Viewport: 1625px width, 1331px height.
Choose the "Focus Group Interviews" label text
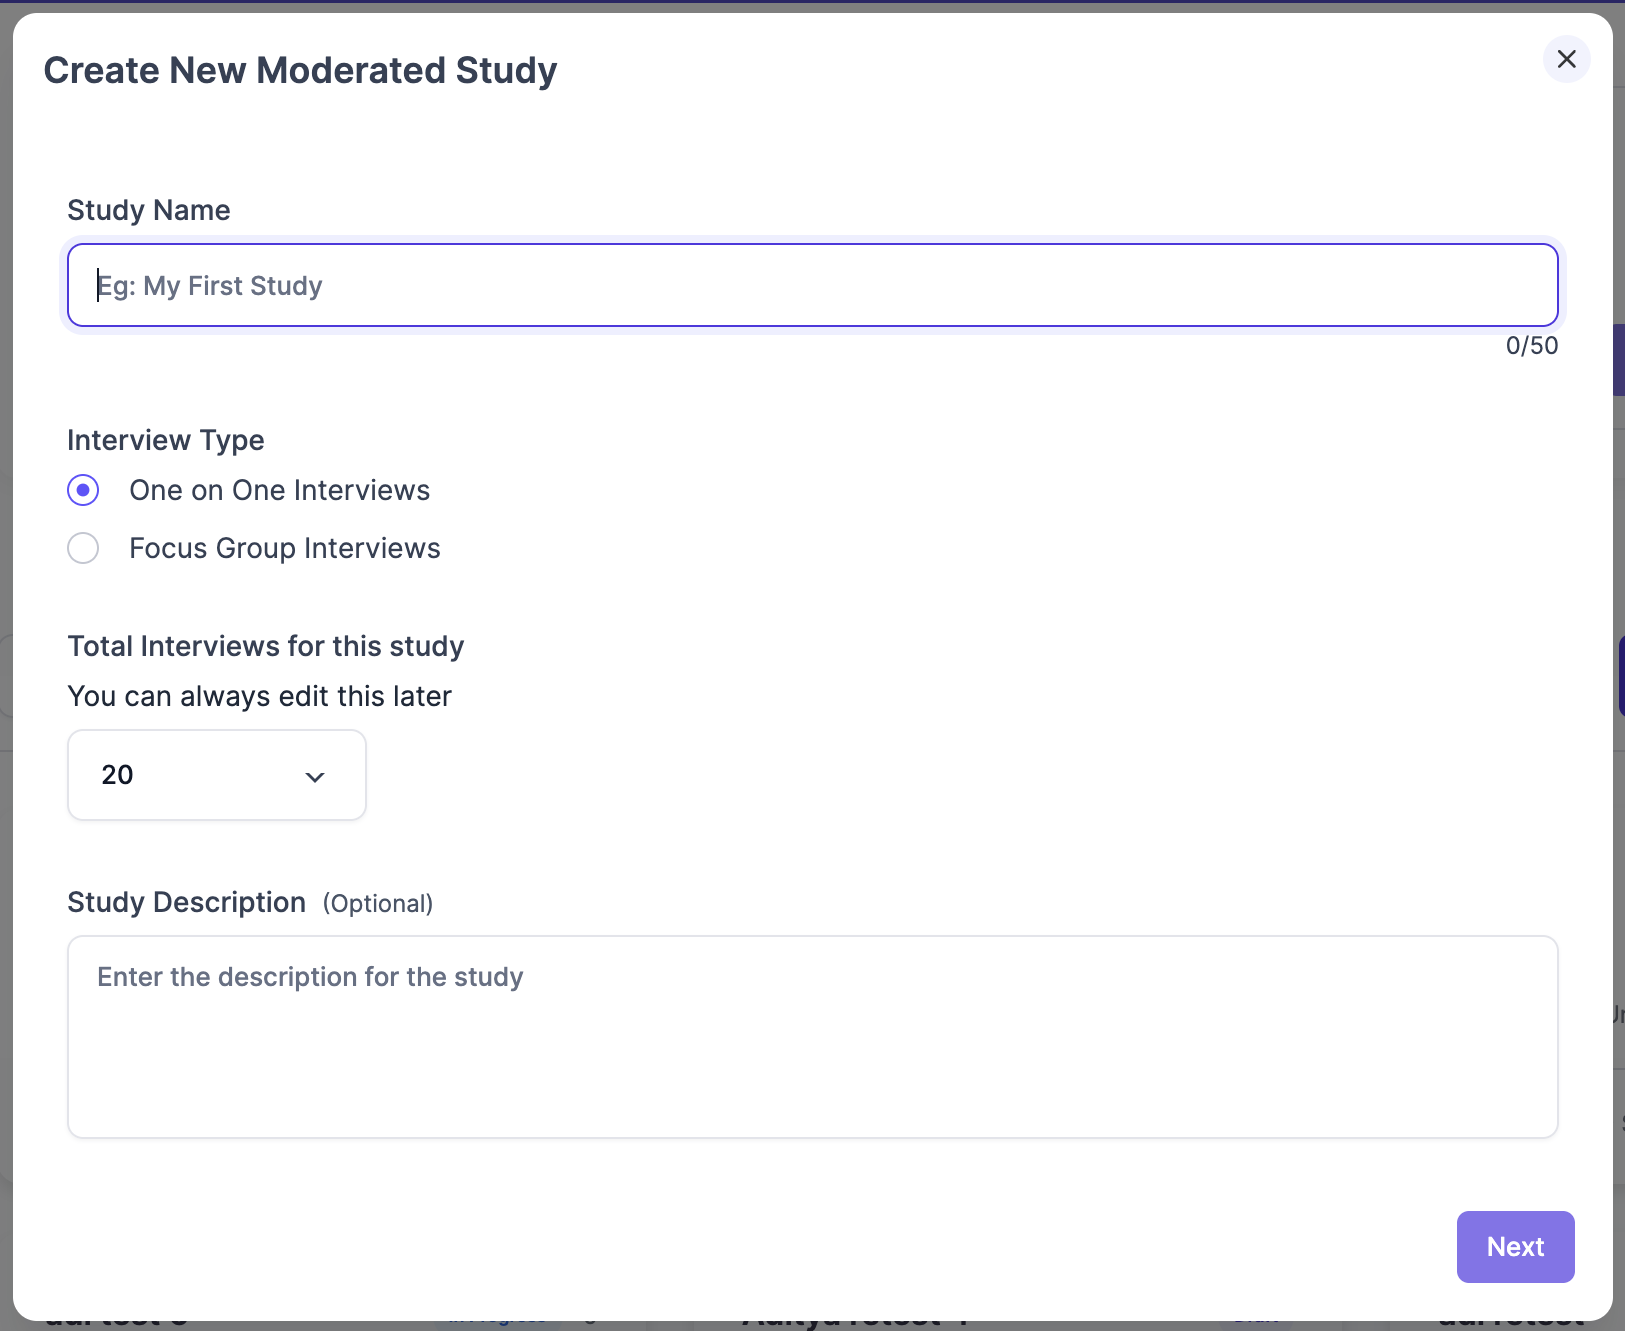point(284,548)
